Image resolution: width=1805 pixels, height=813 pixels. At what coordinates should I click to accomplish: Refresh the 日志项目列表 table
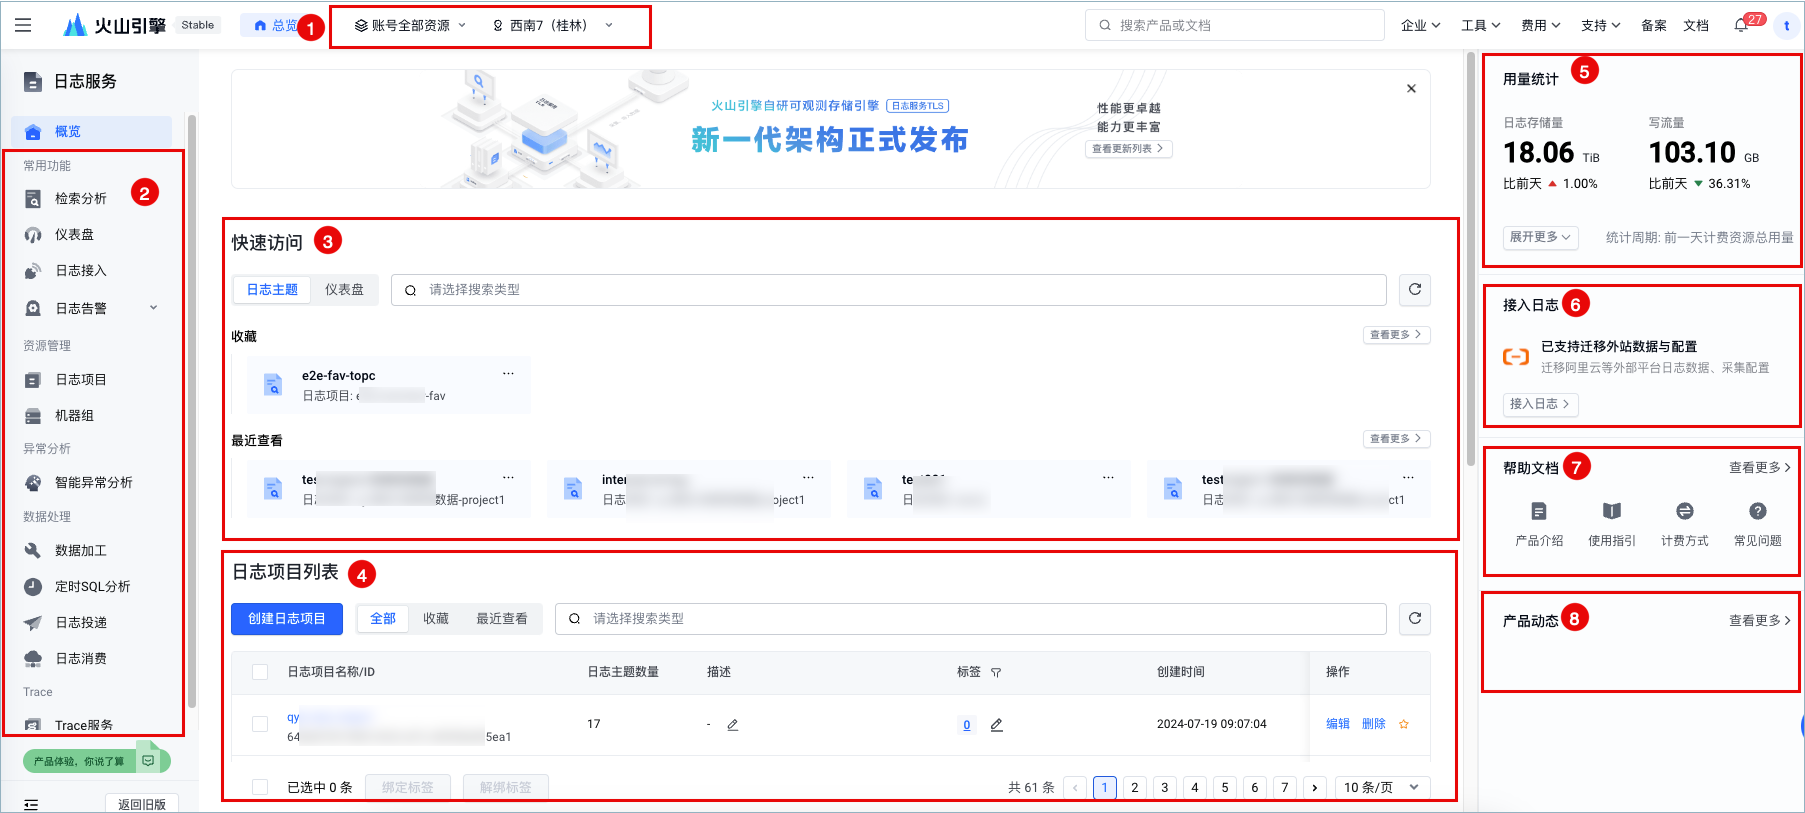point(1415,619)
